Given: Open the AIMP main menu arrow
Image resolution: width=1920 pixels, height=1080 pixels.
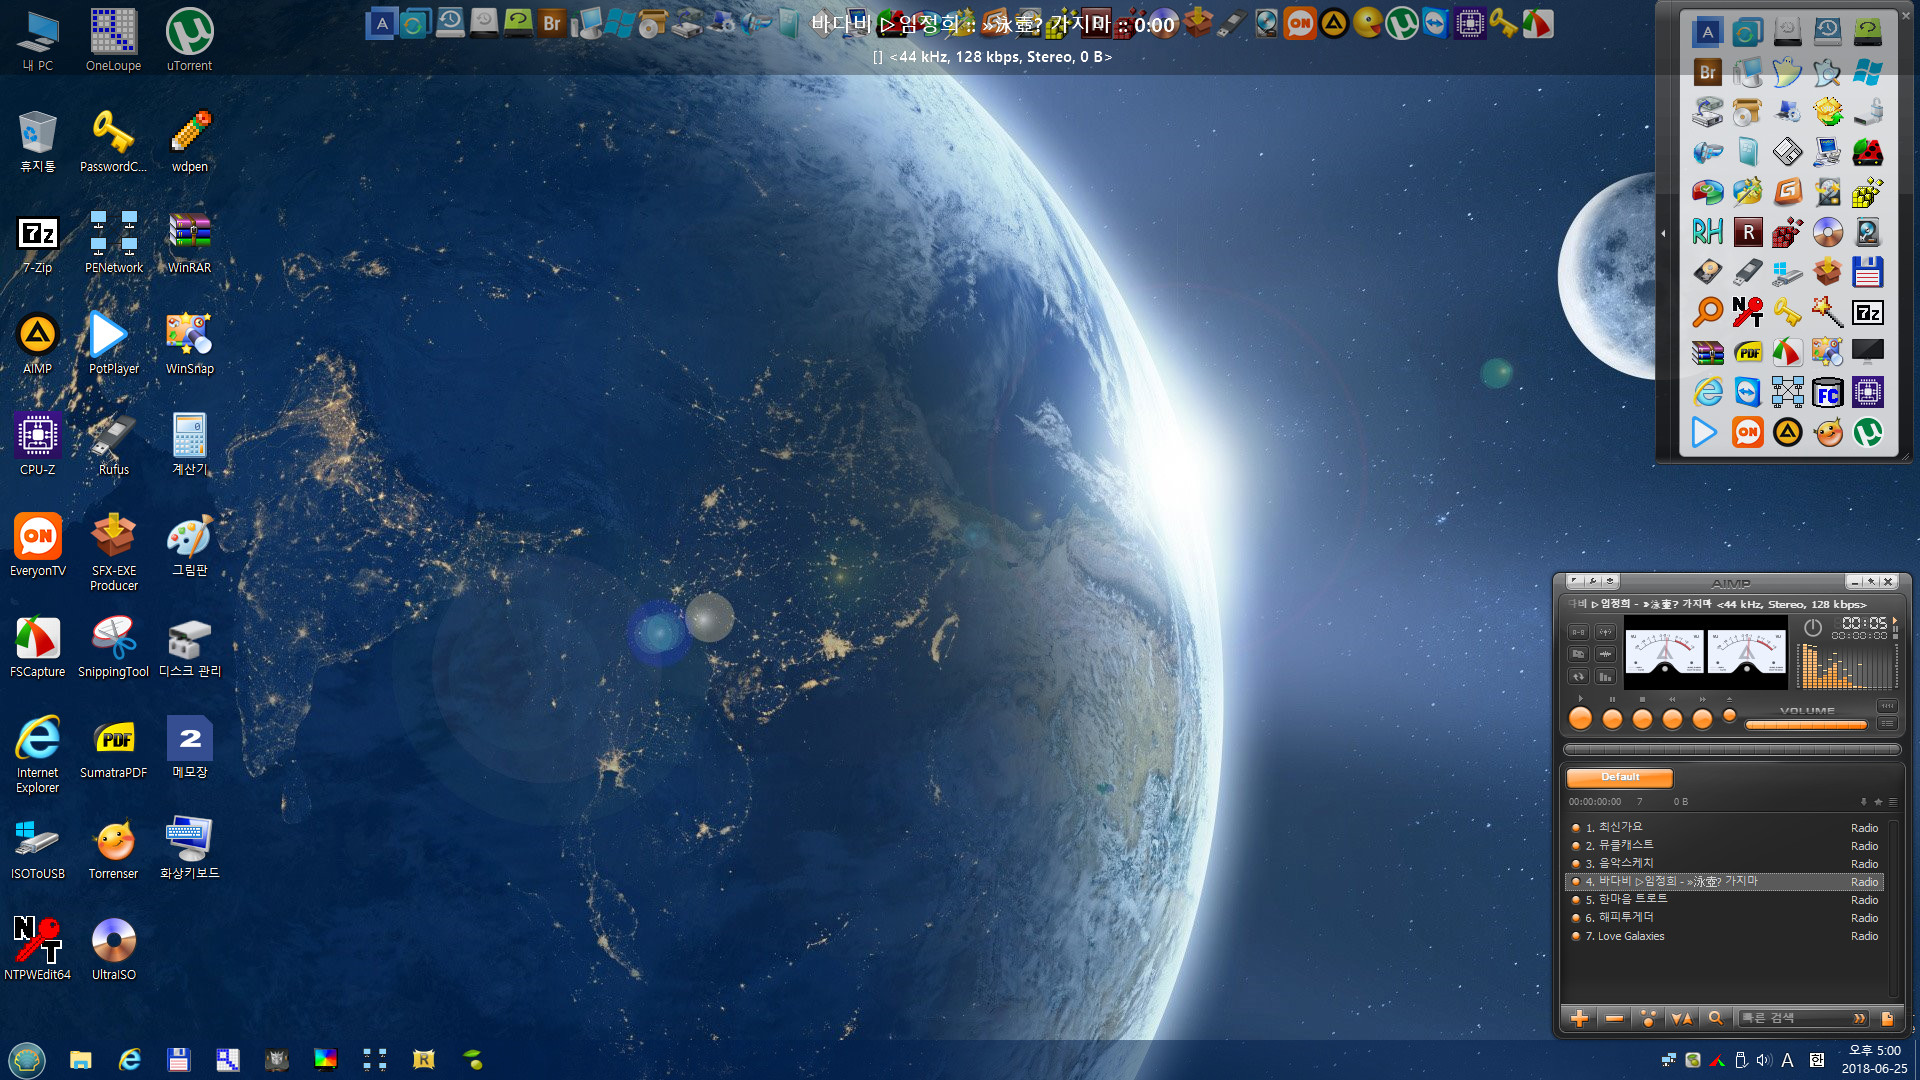Looking at the screenshot, I should pyautogui.click(x=1574, y=581).
